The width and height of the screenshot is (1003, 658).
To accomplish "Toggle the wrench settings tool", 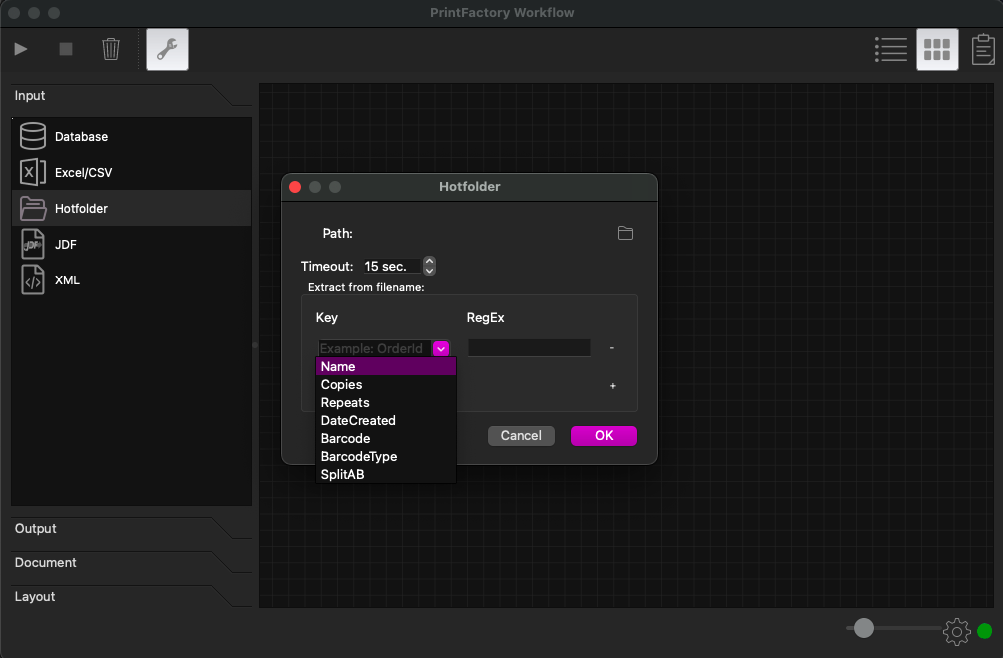I will (x=167, y=49).
